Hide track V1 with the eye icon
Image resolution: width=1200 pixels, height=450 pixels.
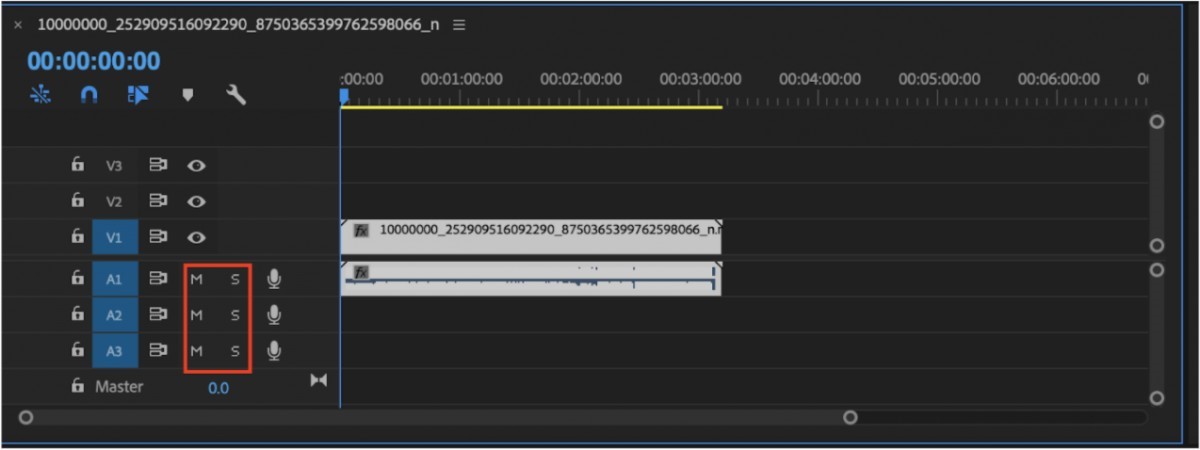click(x=197, y=237)
